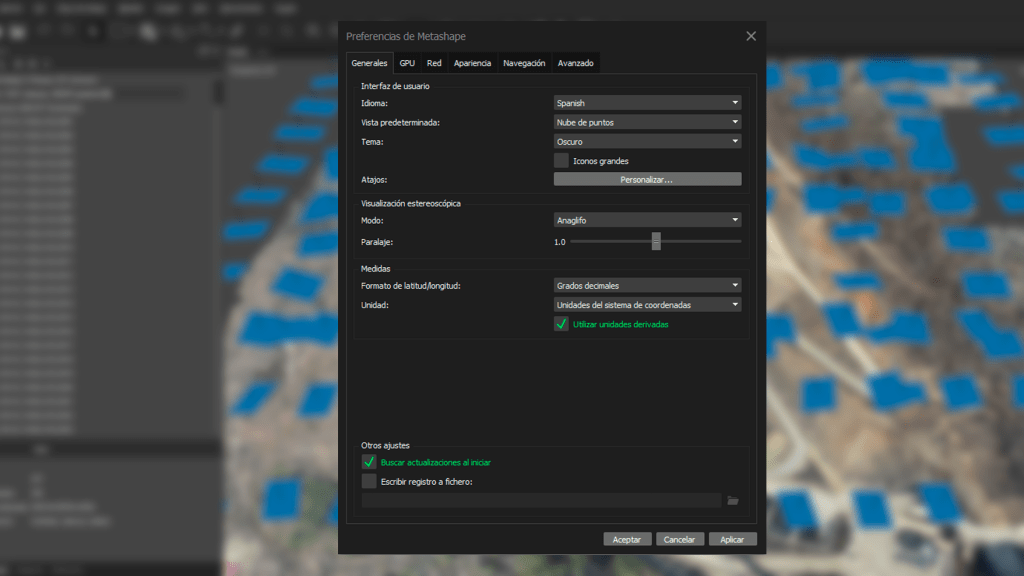Click the Paralaje slider handle
The height and width of the screenshot is (576, 1024).
[x=656, y=241]
